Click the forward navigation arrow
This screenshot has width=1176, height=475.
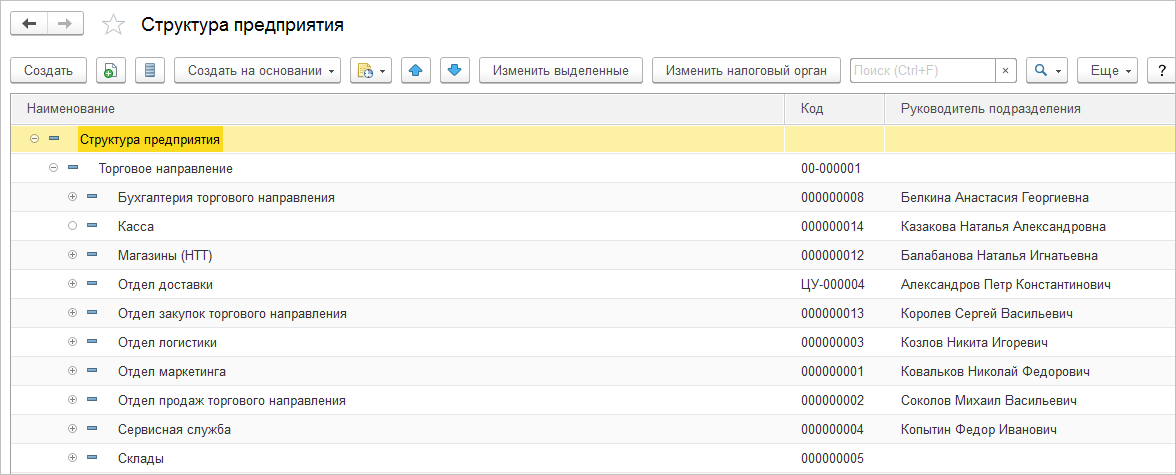pos(65,24)
